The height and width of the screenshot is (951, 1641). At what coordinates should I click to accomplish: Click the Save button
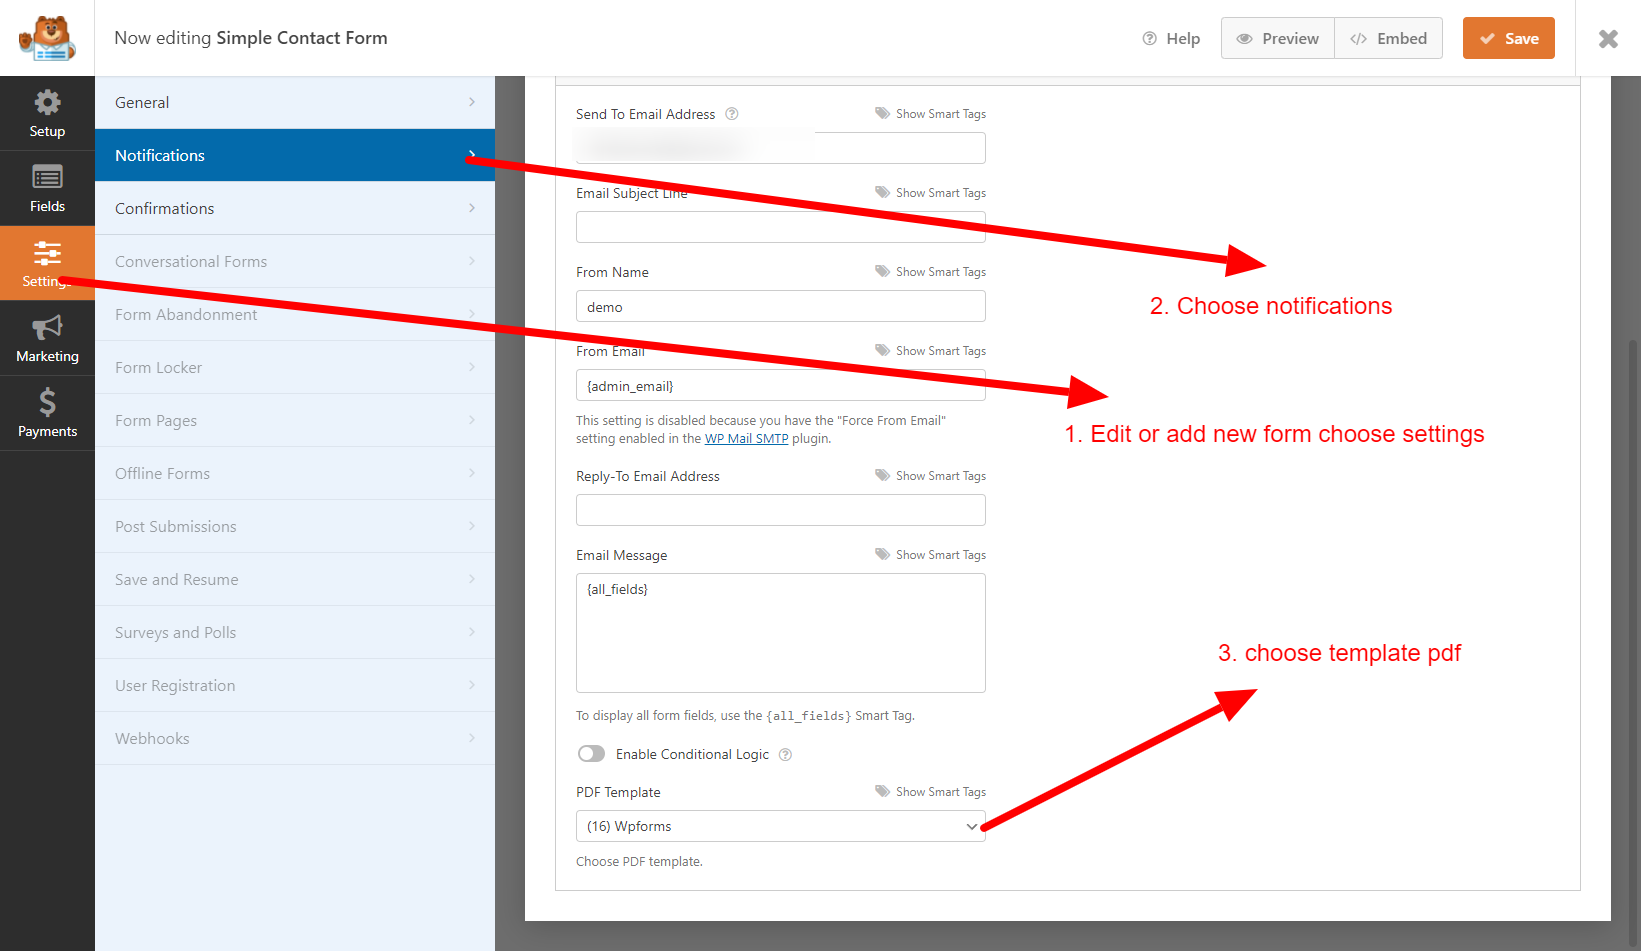[x=1509, y=38]
